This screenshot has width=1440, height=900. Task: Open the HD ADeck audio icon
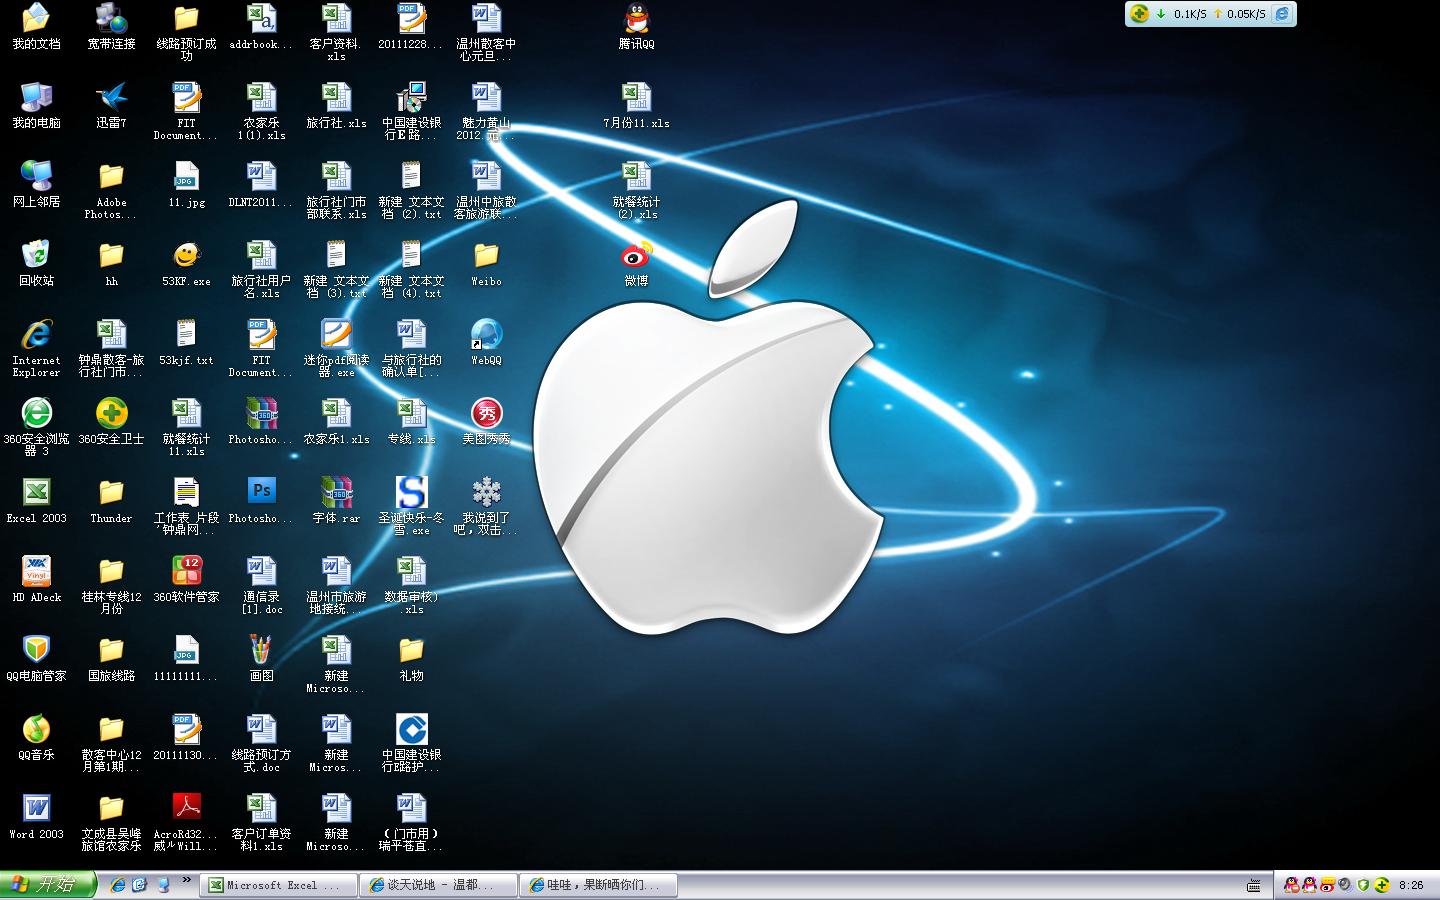pyautogui.click(x=36, y=579)
